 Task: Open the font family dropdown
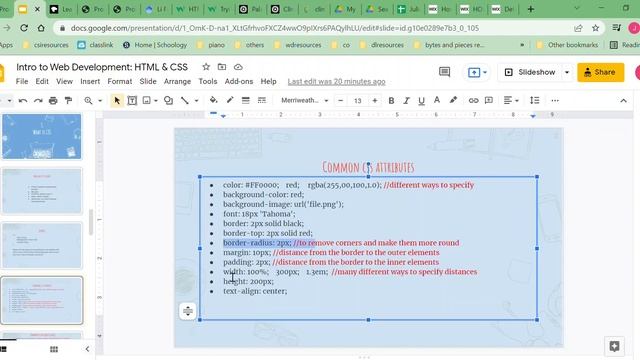tap(304, 100)
